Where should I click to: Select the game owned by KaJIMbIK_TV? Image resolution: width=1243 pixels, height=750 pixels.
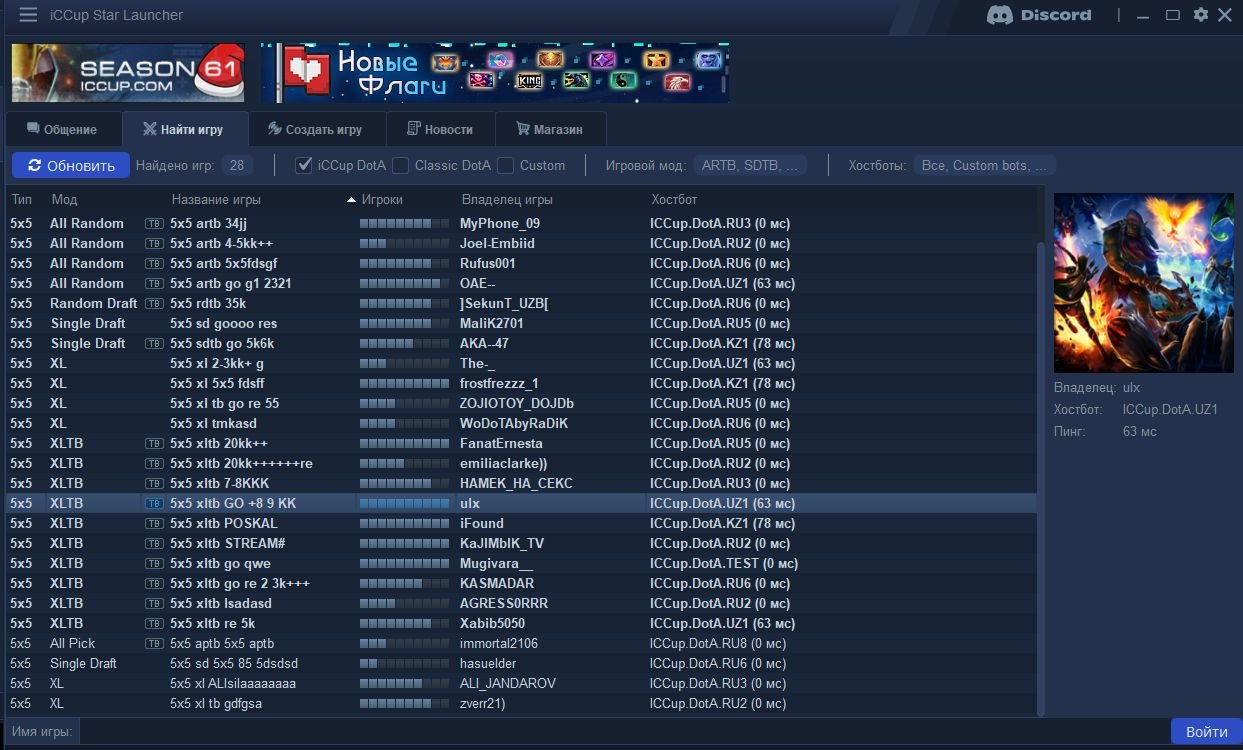521,543
